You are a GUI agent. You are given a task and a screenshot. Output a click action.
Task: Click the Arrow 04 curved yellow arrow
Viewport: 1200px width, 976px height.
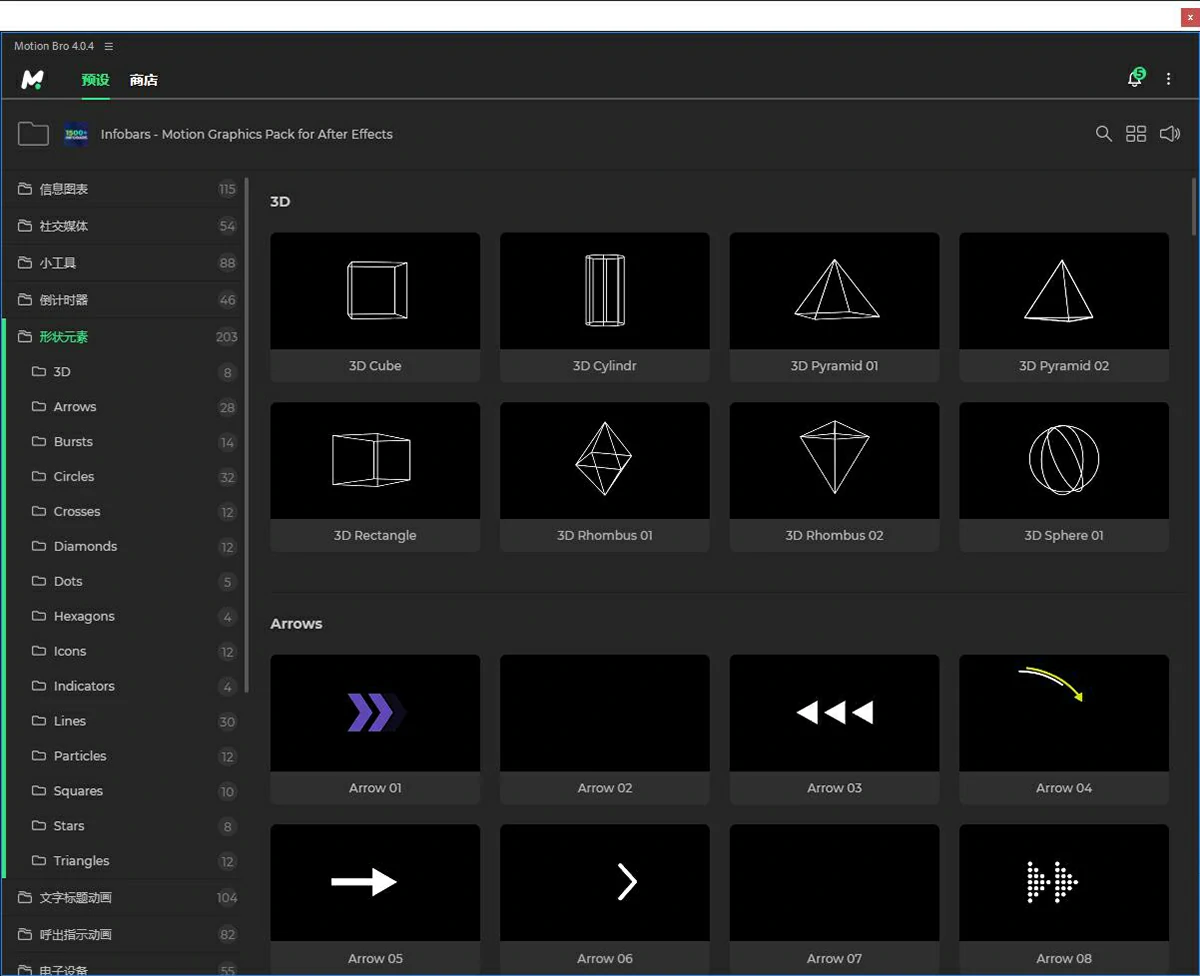tap(1064, 729)
